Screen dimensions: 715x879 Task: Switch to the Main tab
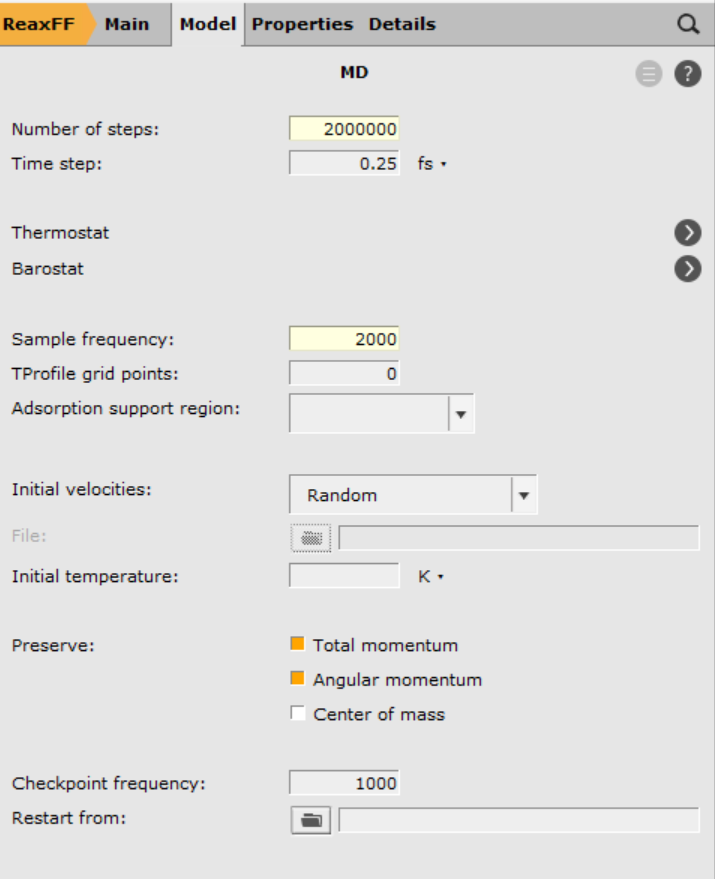(127, 24)
